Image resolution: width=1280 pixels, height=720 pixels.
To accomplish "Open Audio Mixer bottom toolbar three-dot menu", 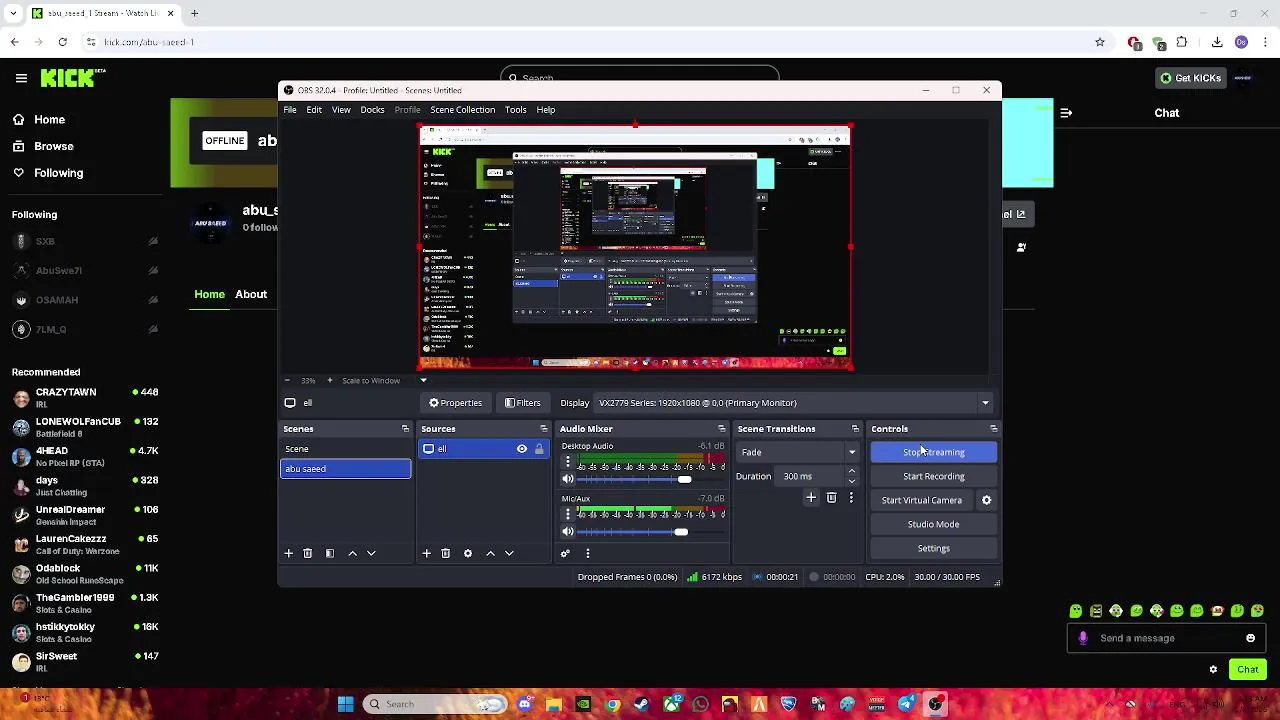I will 588,553.
